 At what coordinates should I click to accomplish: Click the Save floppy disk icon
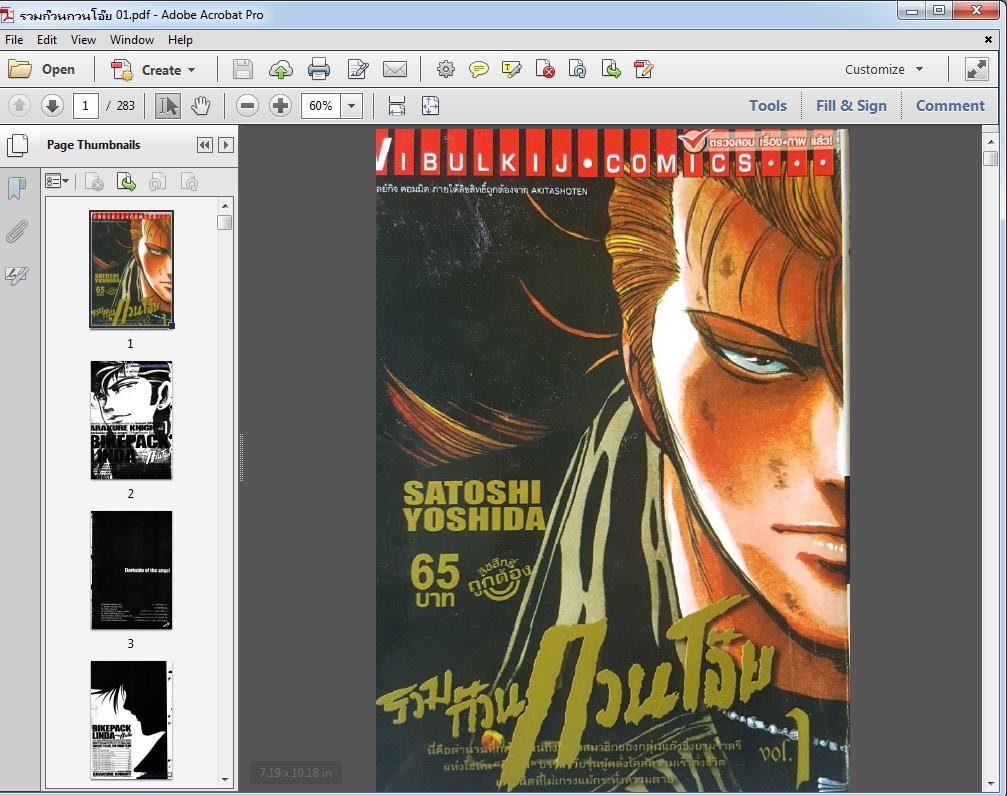243,69
